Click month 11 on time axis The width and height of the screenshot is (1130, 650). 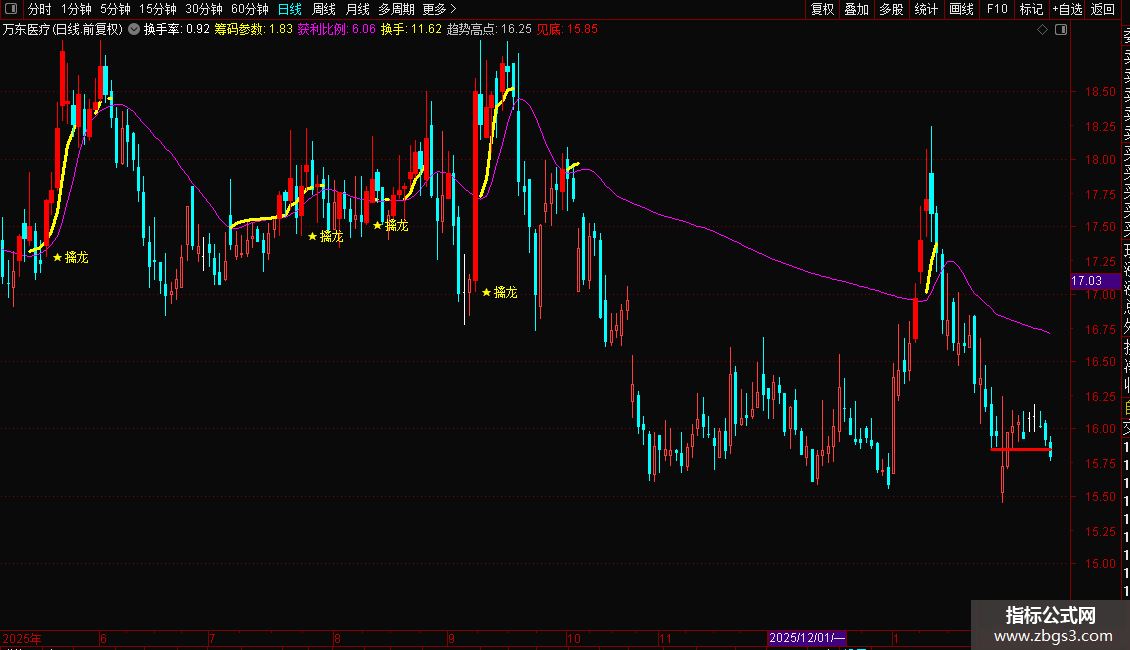point(665,638)
